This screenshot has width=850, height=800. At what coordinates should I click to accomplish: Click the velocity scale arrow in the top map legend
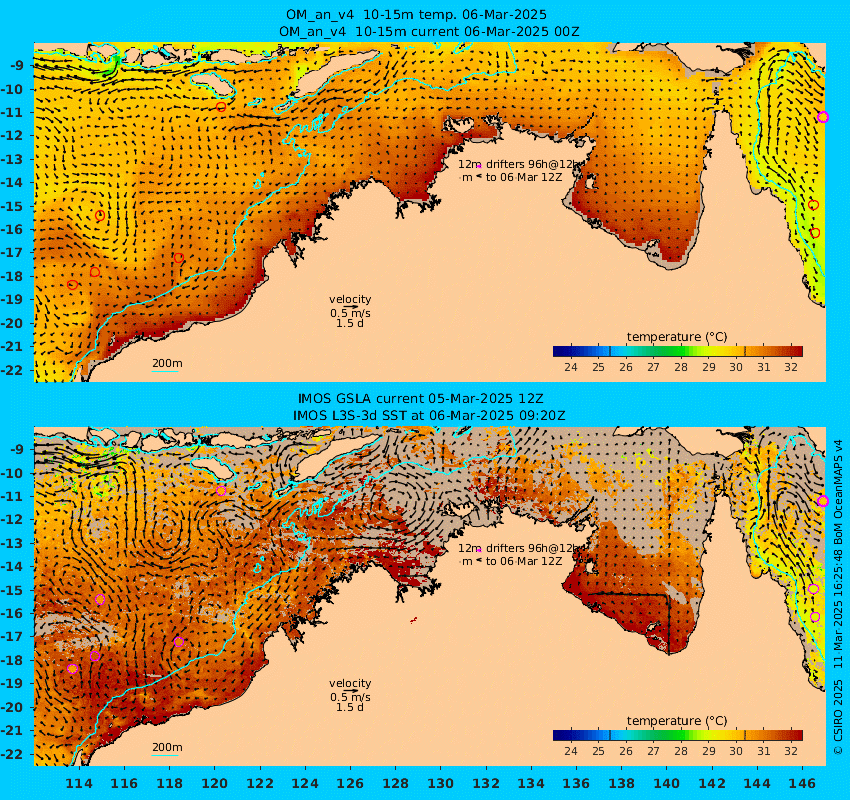coord(352,307)
